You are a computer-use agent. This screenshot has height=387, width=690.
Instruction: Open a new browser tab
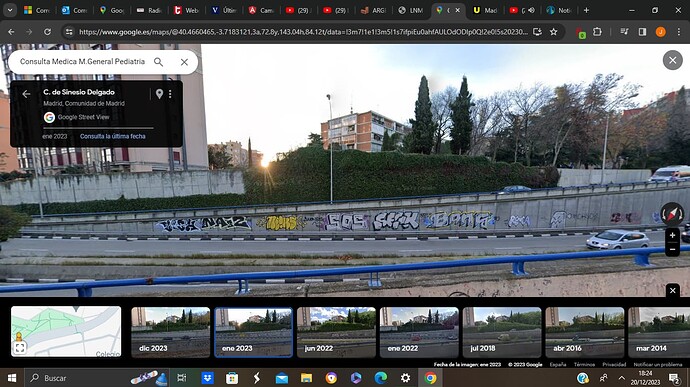click(586, 10)
